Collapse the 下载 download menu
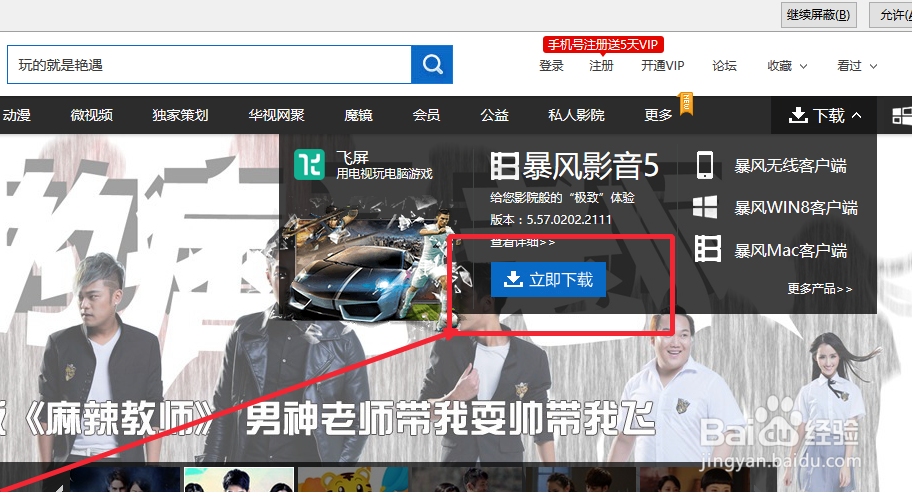 pyautogui.click(x=824, y=115)
